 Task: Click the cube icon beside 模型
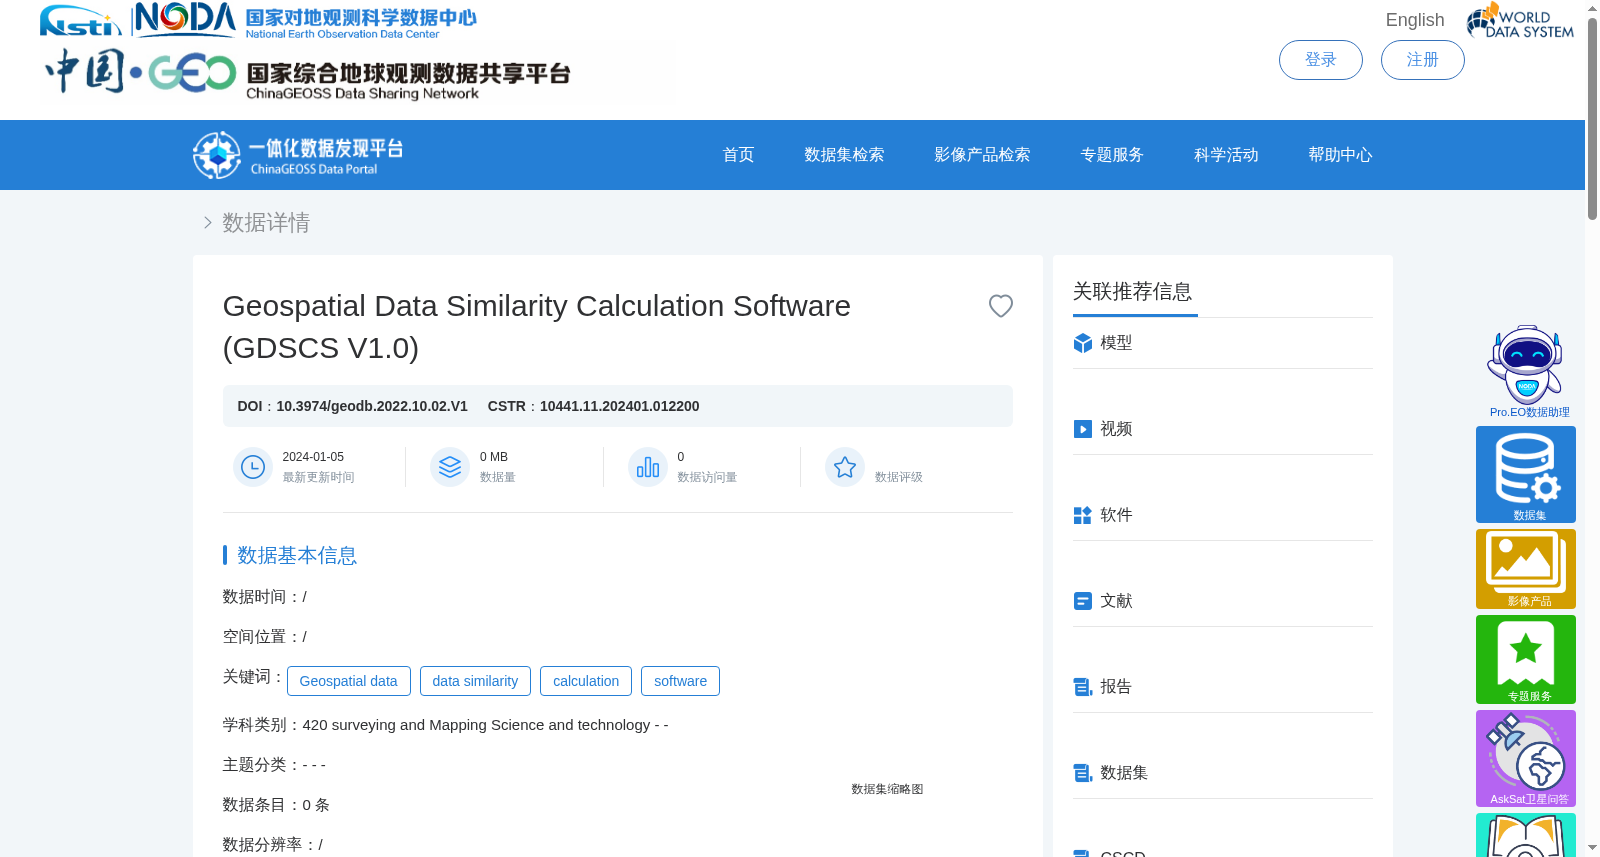1083,343
